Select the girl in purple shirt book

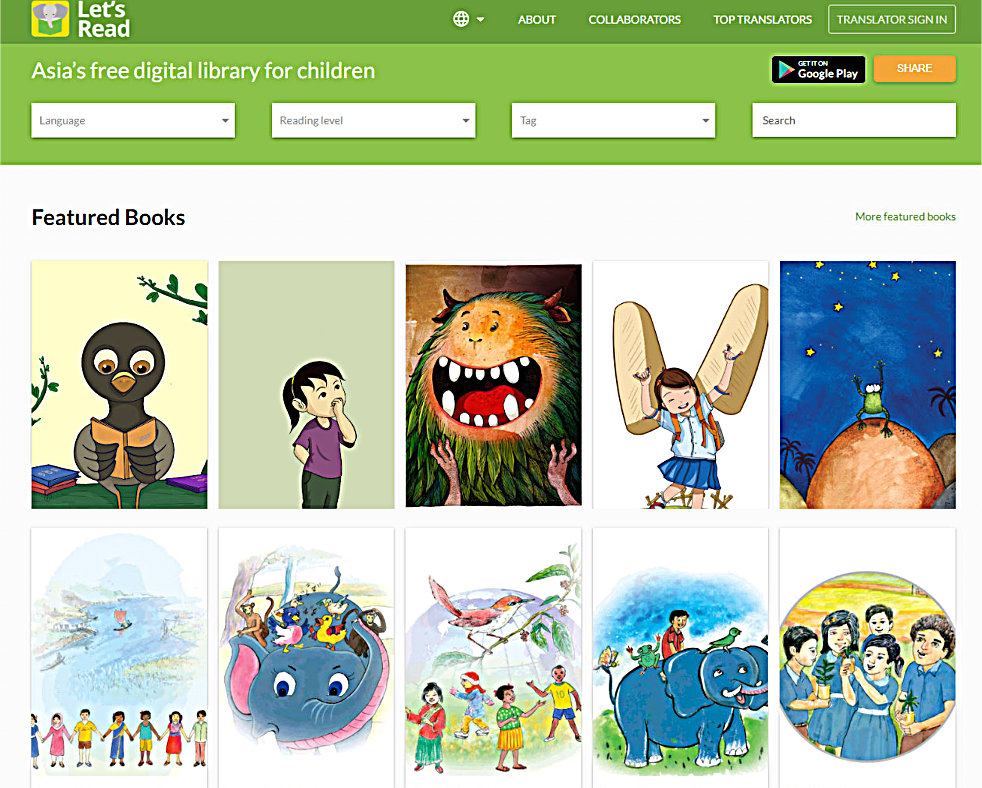point(307,385)
